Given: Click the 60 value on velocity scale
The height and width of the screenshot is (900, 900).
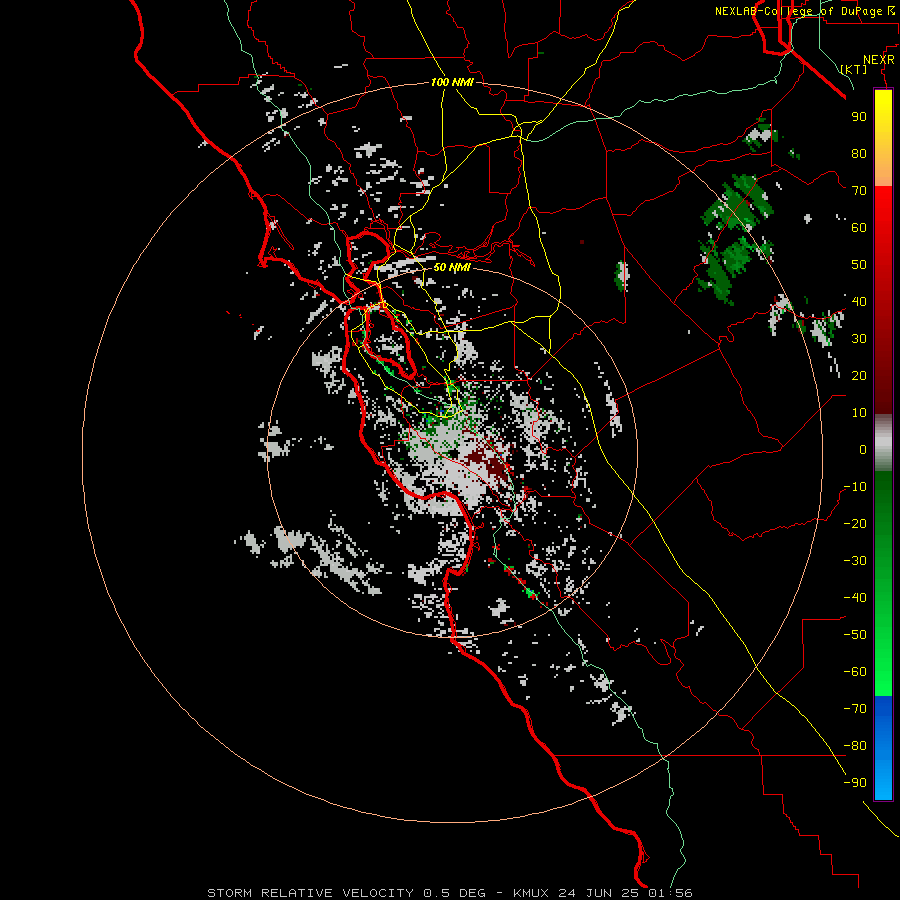Looking at the screenshot, I should tap(859, 227).
